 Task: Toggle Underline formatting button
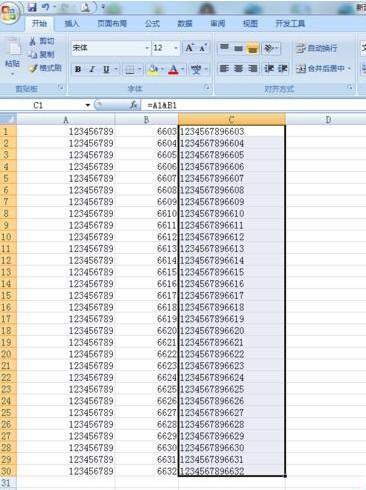pyautogui.click(x=106, y=69)
